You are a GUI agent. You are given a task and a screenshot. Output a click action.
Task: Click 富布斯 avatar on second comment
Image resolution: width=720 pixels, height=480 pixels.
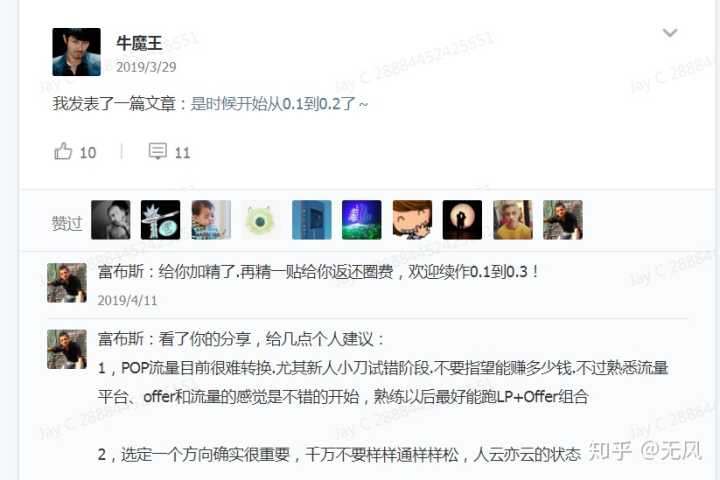67,349
